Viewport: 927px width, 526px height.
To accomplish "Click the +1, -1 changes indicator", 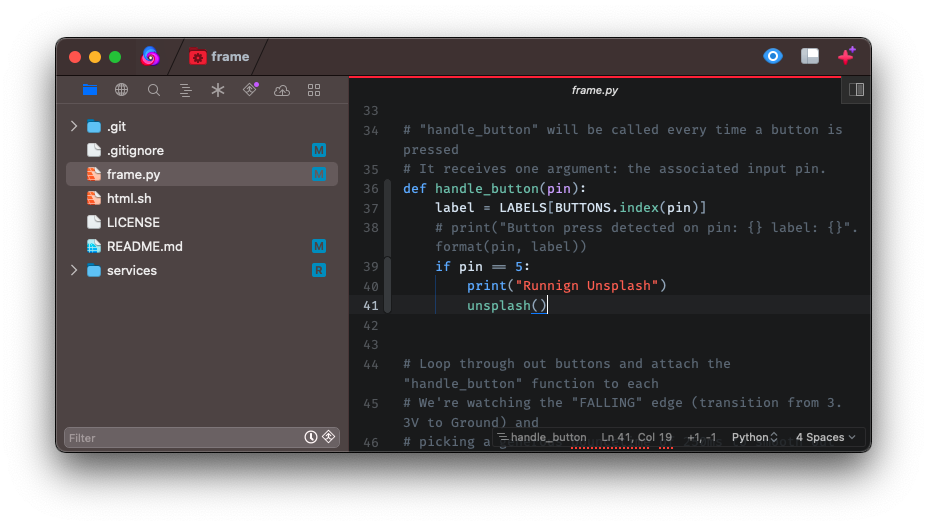I will [x=701, y=437].
